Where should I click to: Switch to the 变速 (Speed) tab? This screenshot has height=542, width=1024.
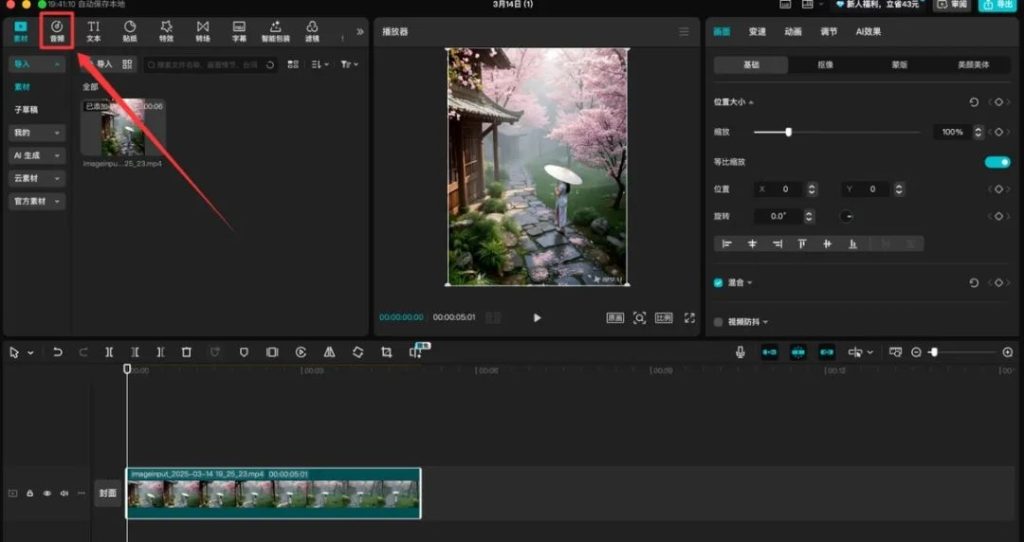(x=757, y=32)
